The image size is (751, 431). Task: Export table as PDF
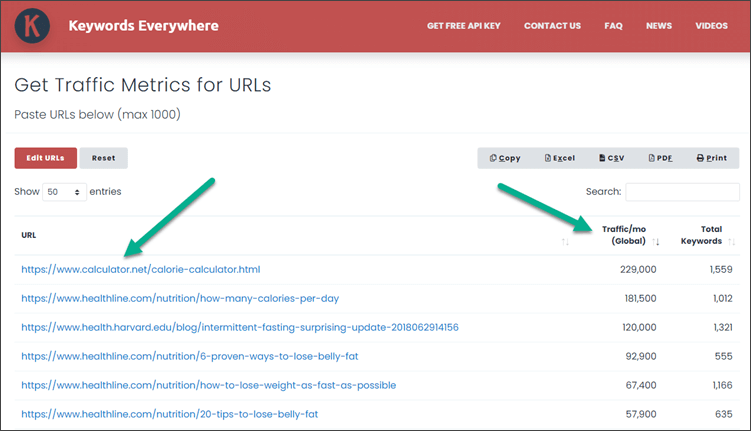pos(660,158)
